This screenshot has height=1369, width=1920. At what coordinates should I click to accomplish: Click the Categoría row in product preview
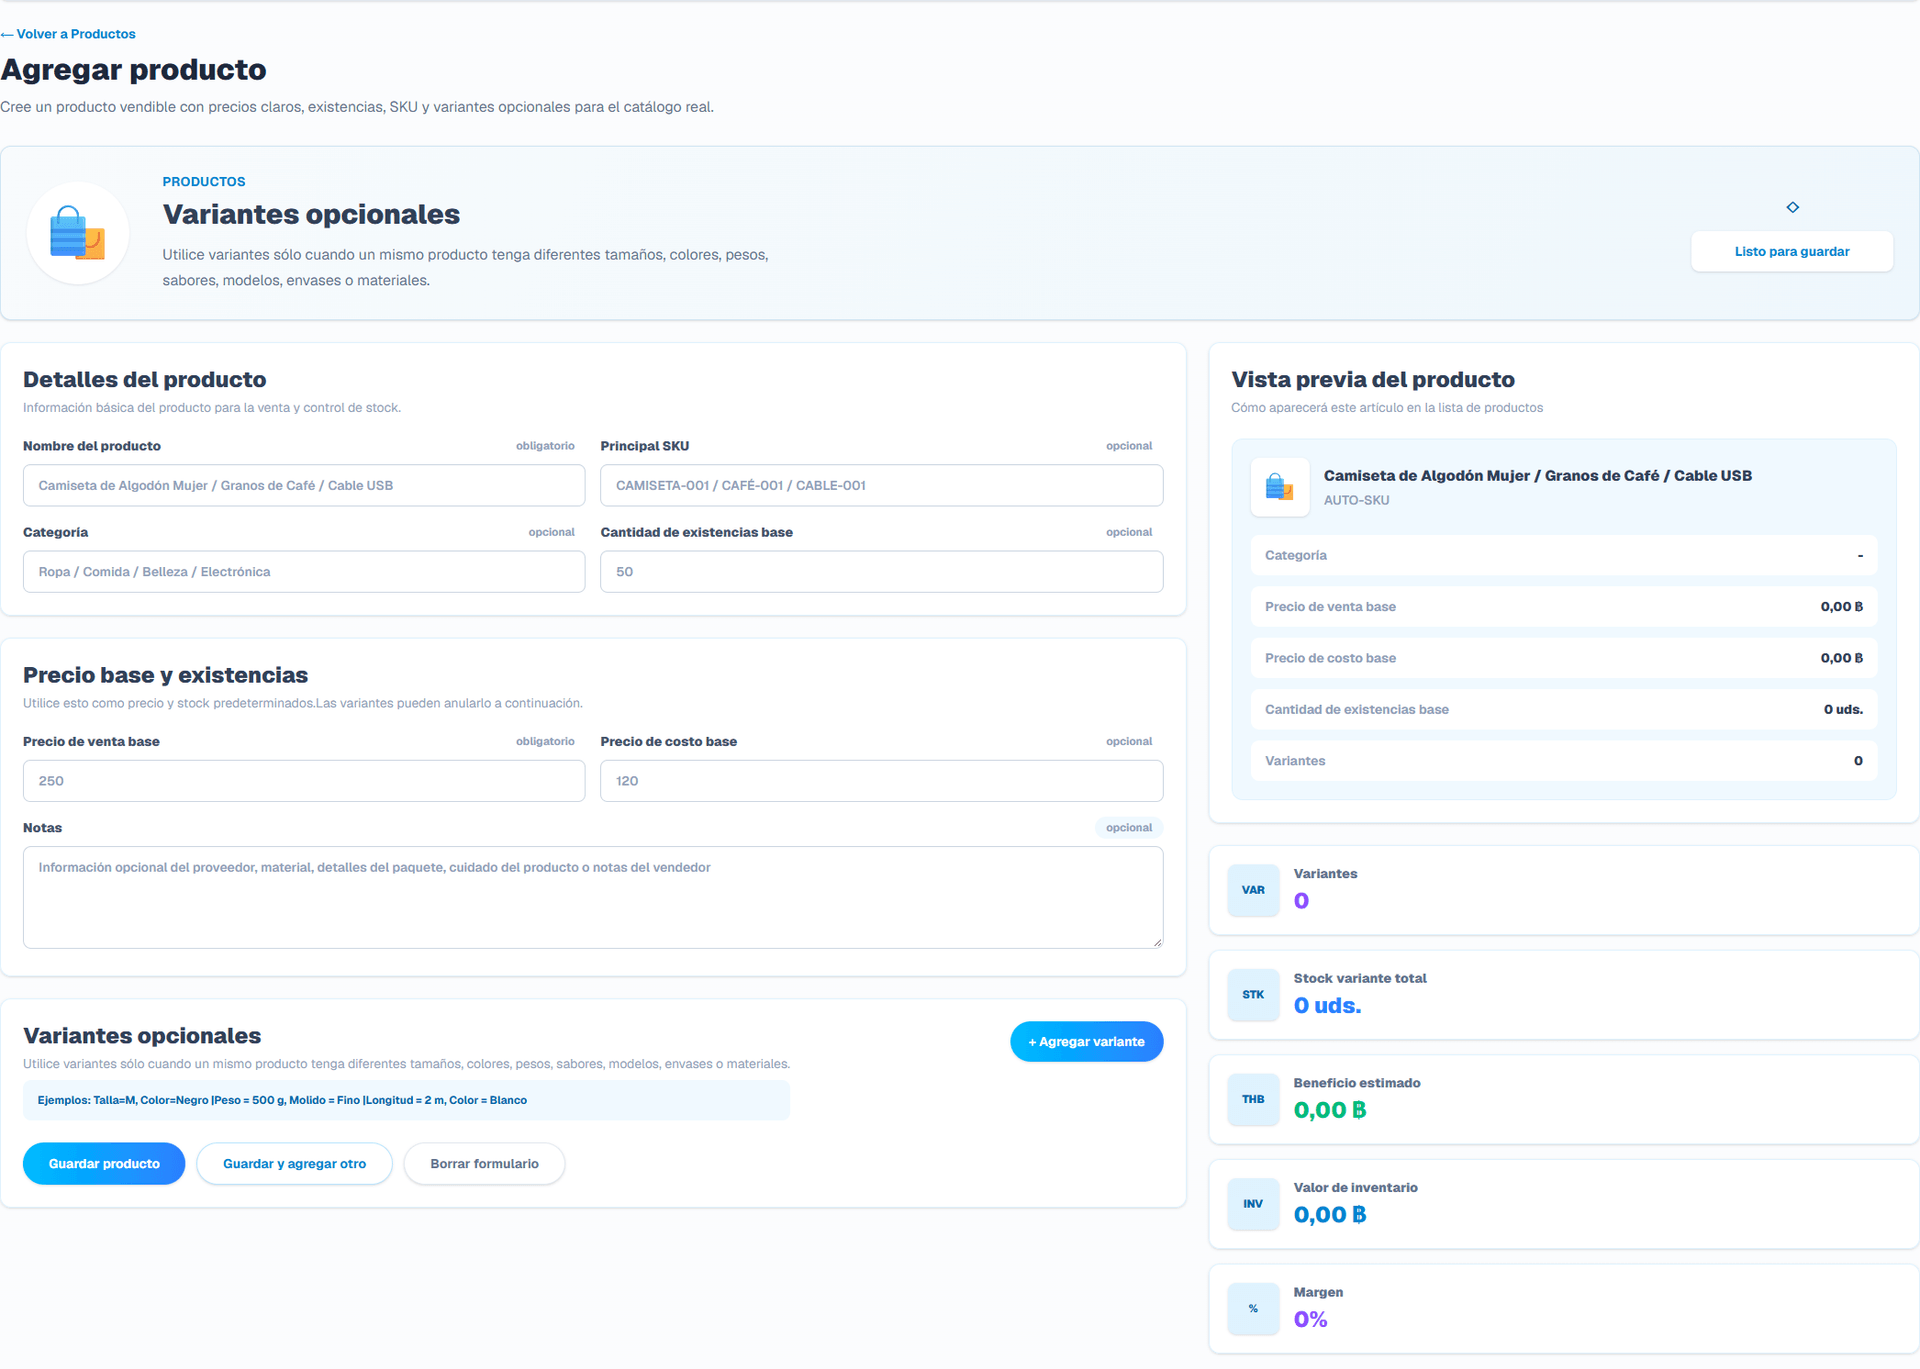[1563, 555]
